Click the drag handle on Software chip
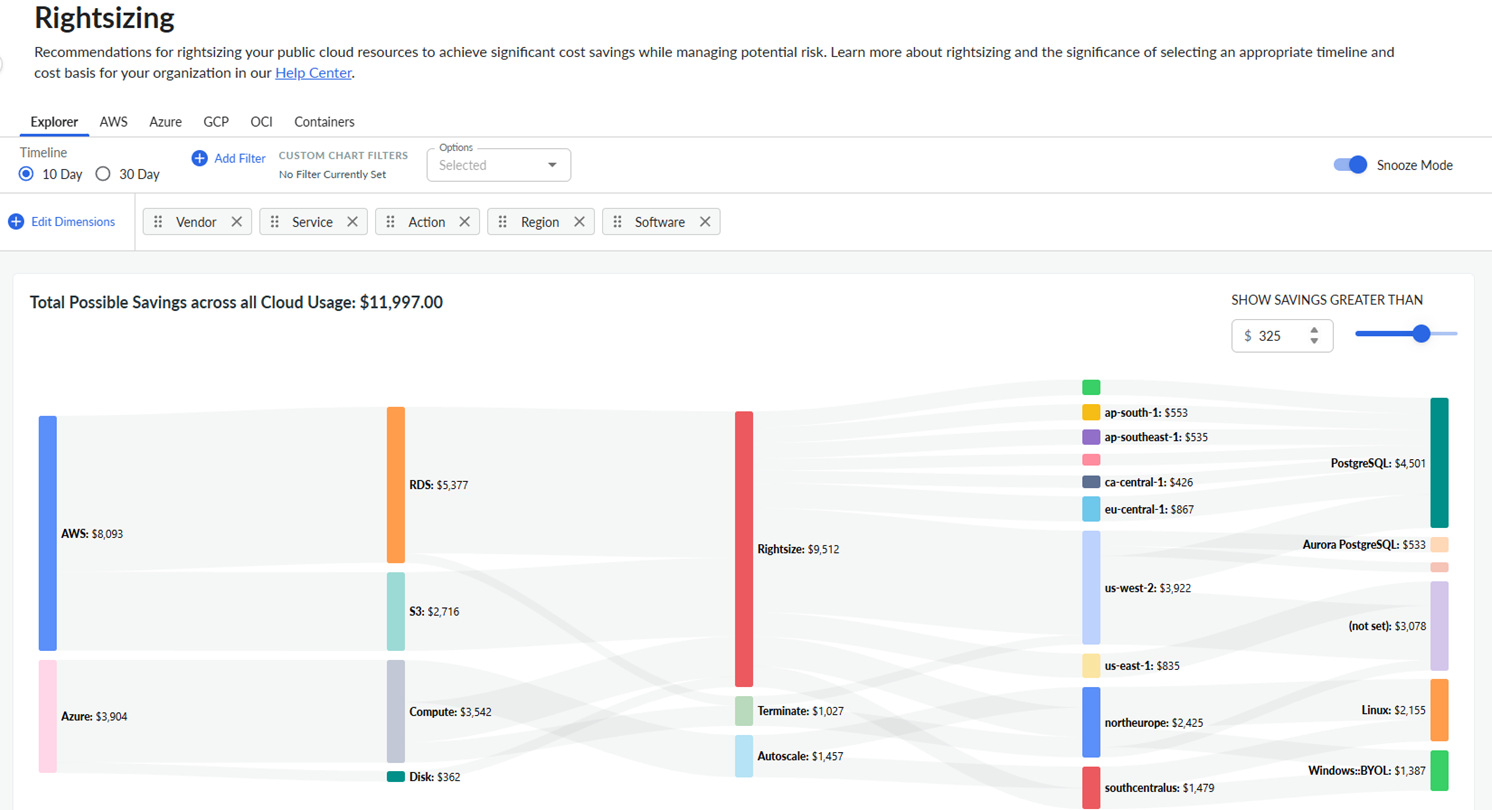This screenshot has height=810, width=1492. [617, 222]
